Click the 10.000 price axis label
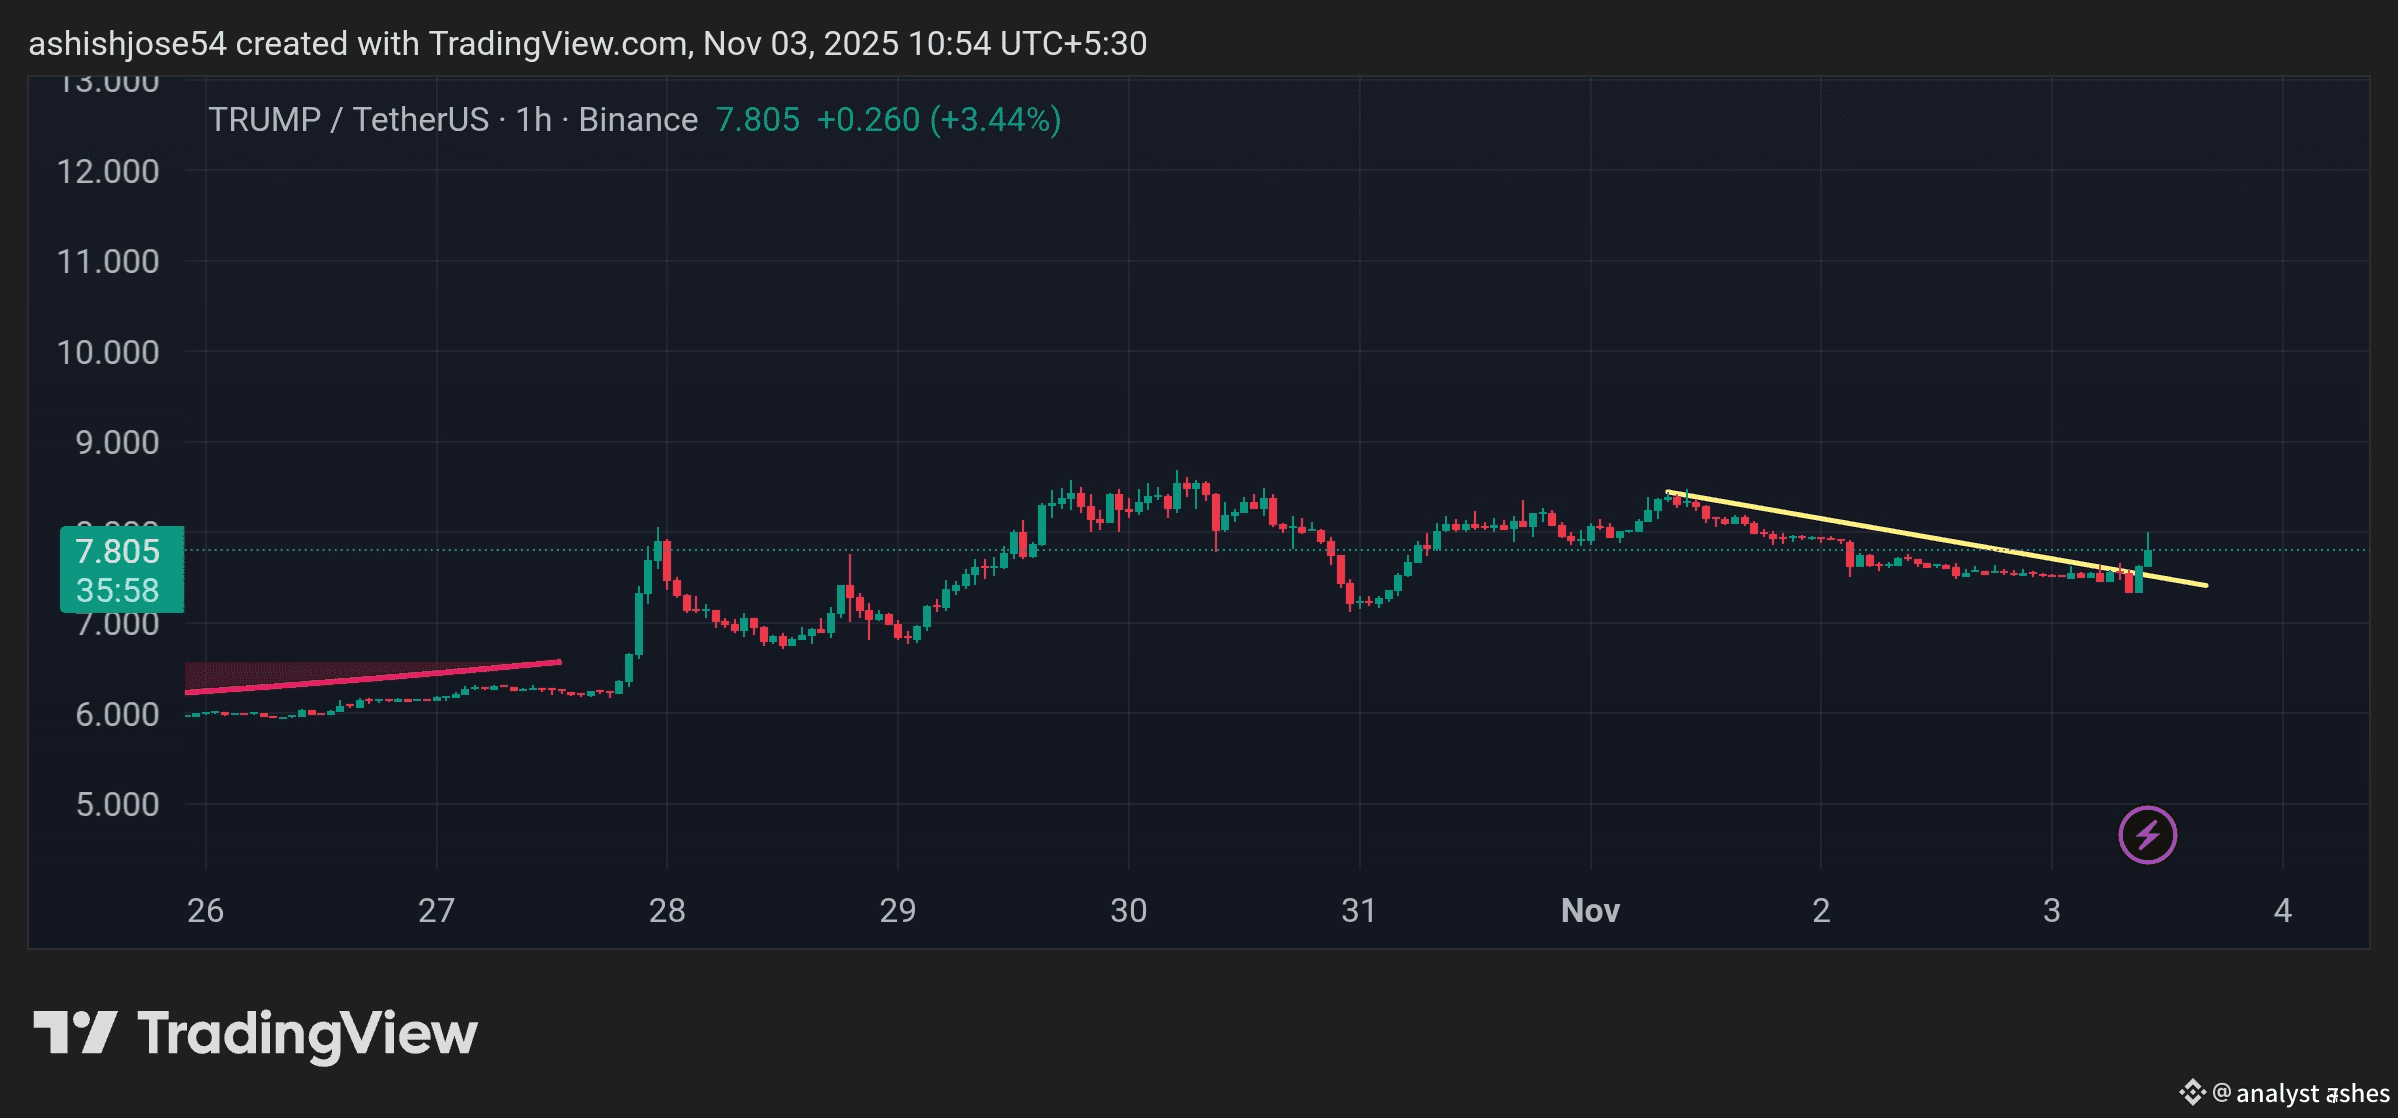The height and width of the screenshot is (1118, 2398). pyautogui.click(x=108, y=352)
